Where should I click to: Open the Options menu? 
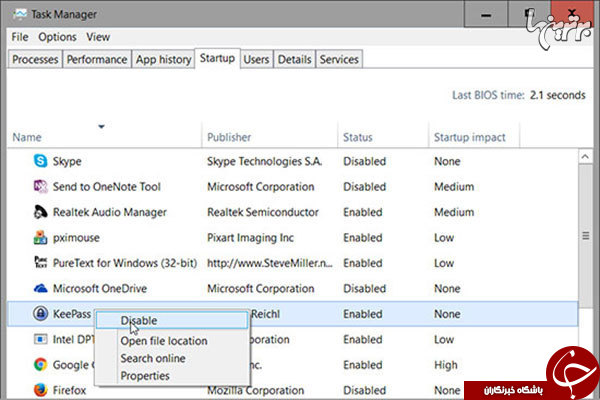(57, 37)
